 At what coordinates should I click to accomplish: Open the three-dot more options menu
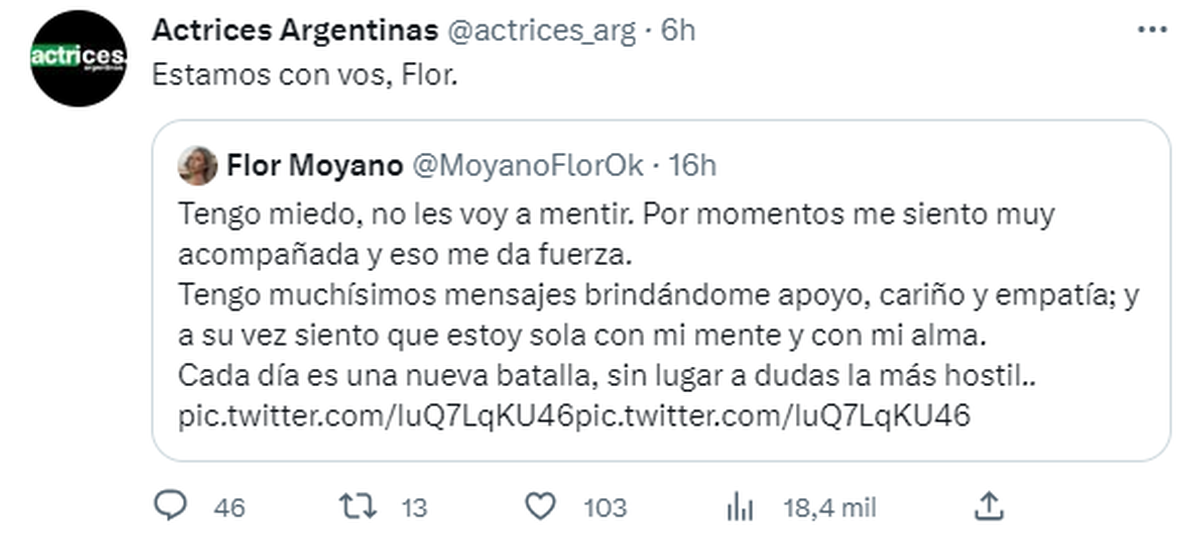[1152, 31]
